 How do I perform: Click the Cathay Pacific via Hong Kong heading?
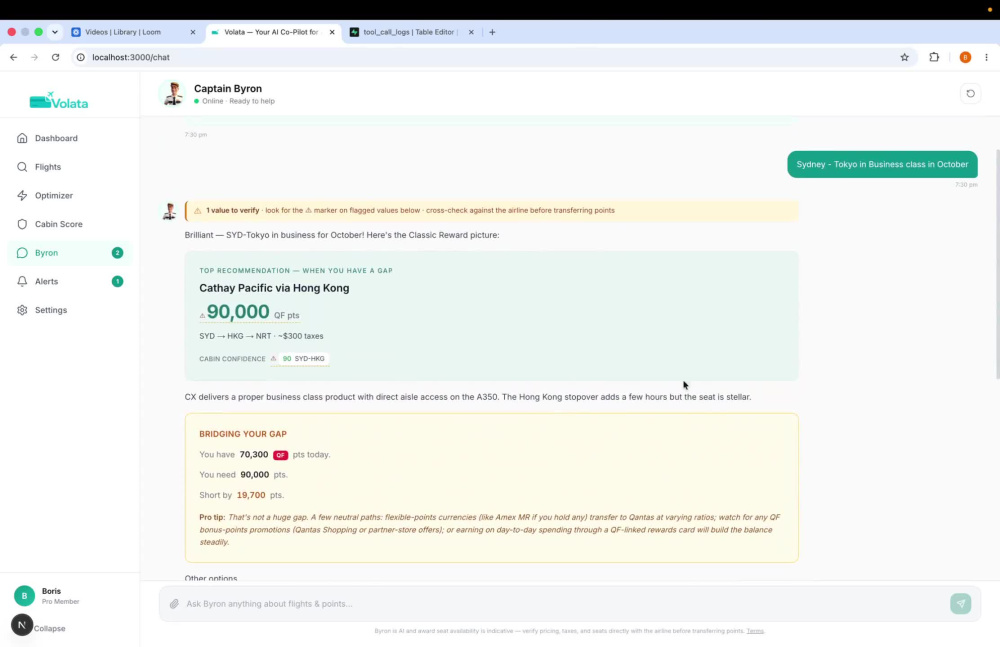click(274, 288)
